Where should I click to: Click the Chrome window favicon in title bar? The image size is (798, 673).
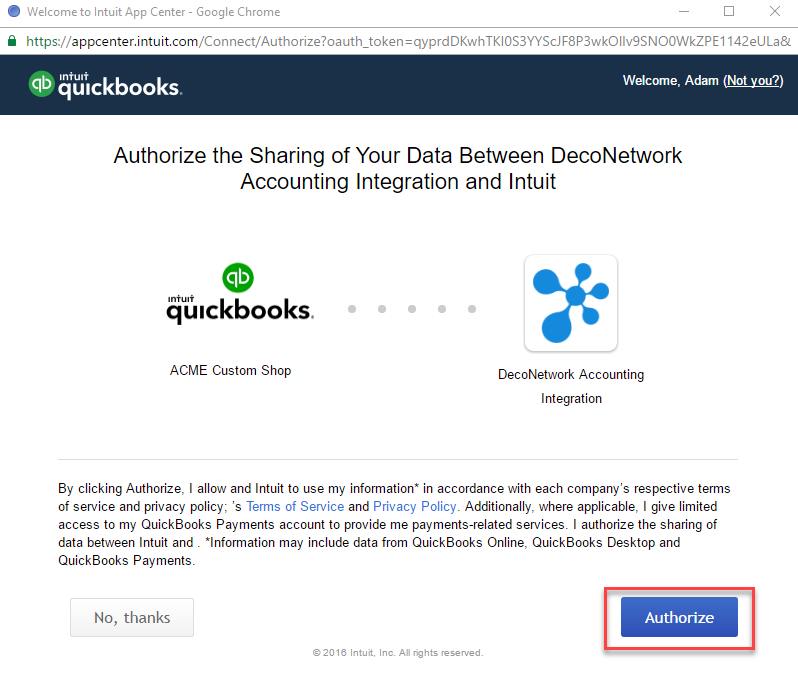(14, 11)
